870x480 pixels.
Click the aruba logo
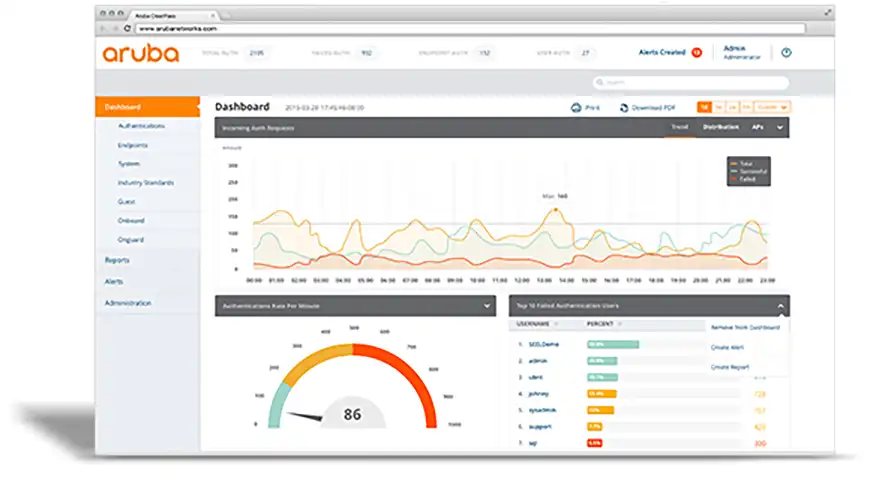pos(141,54)
